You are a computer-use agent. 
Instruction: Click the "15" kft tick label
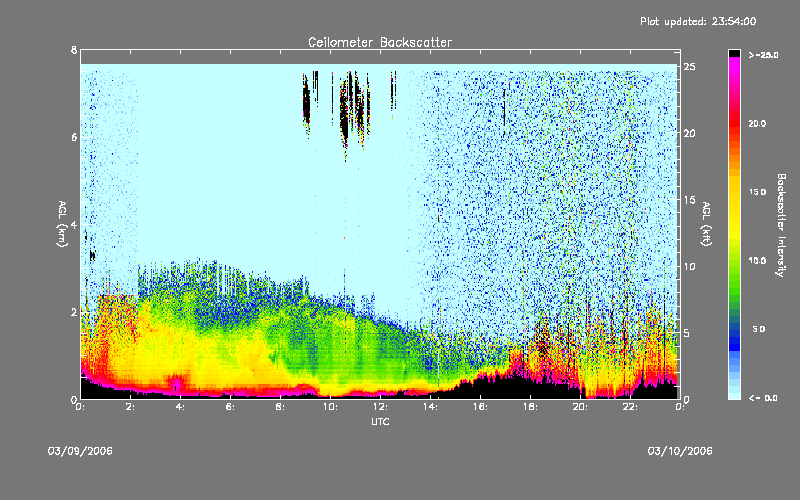click(689, 200)
